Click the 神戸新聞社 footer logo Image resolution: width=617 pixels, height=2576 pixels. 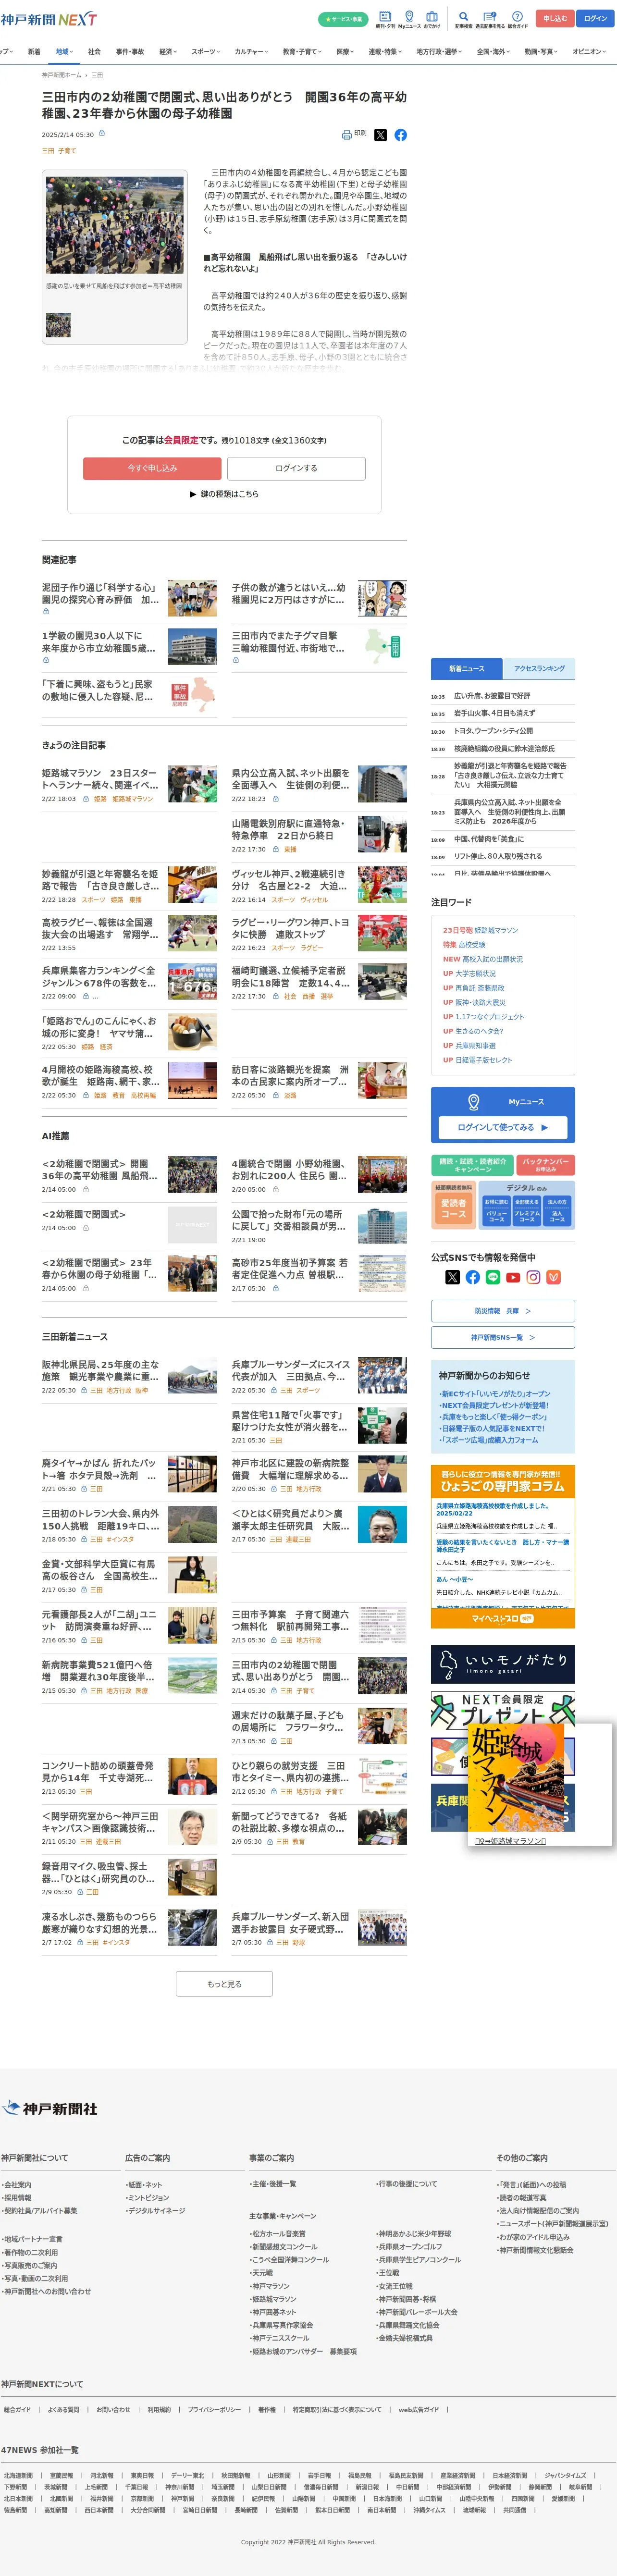pos(49,2108)
